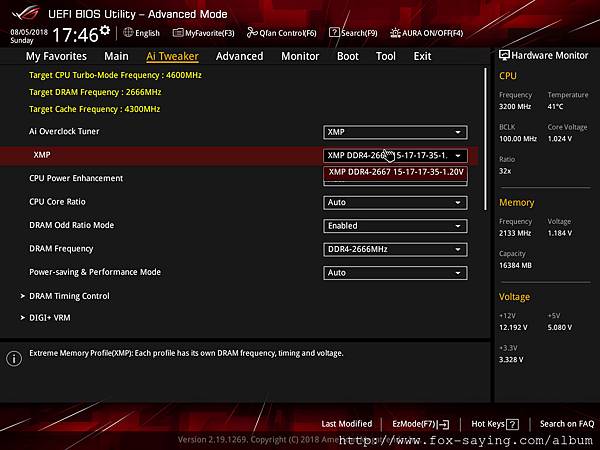600x450 pixels.
Task: Go to Monitor tab
Action: [x=300, y=56]
